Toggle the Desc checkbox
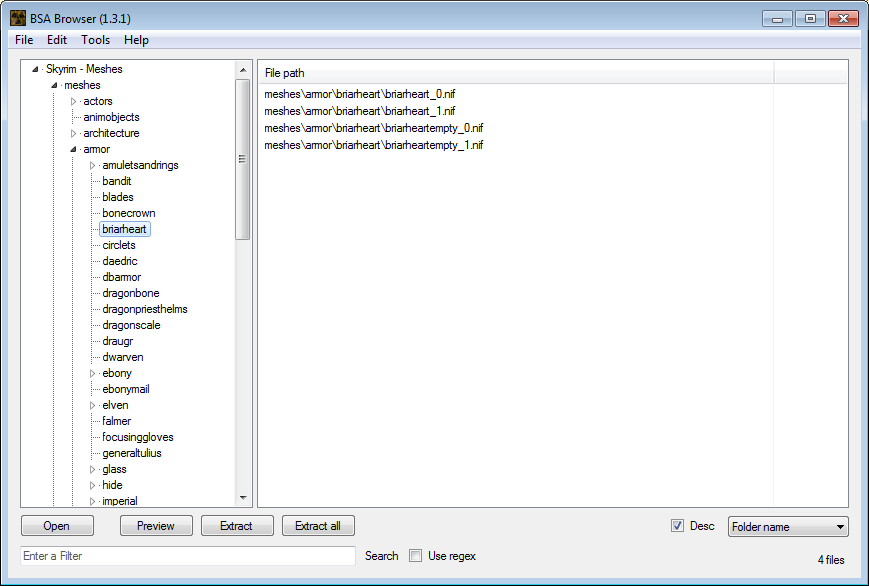Viewport: 869px width, 586px height. coord(677,526)
